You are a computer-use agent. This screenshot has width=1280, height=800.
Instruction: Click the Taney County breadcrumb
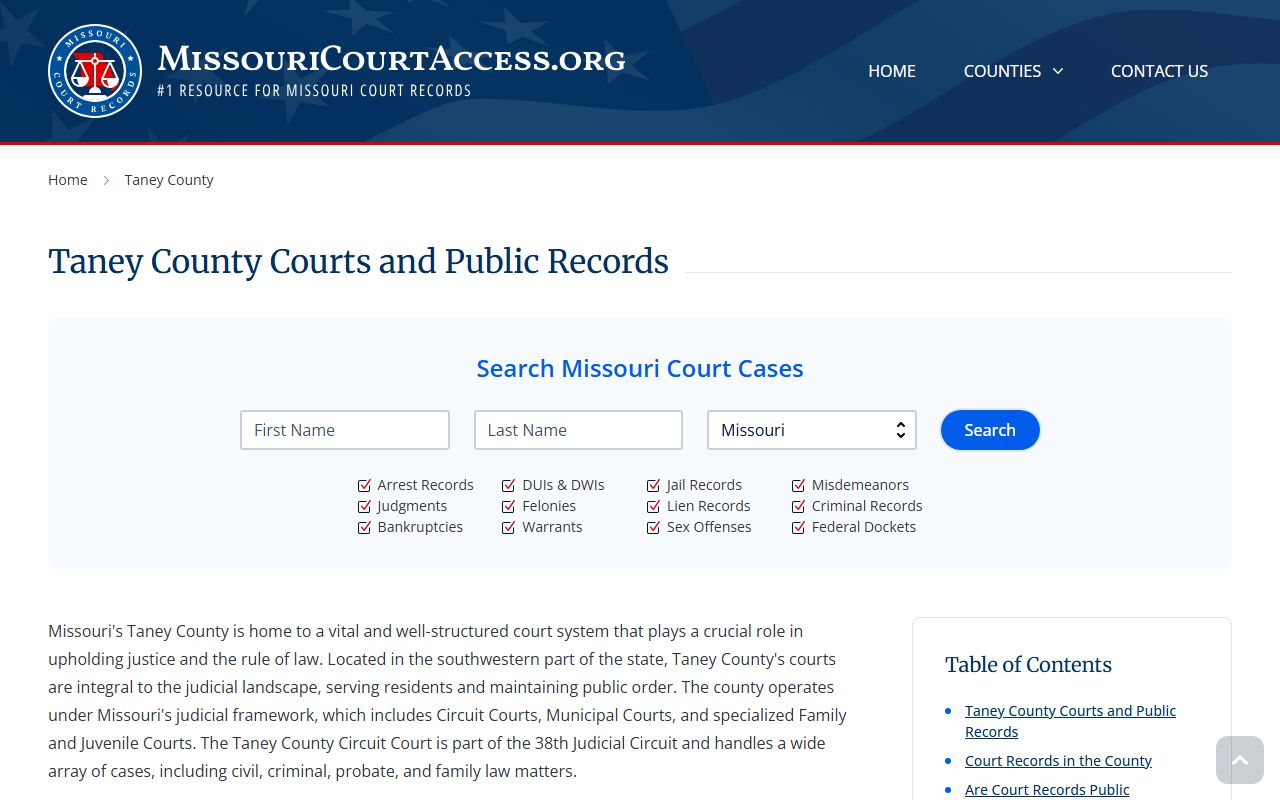(169, 180)
